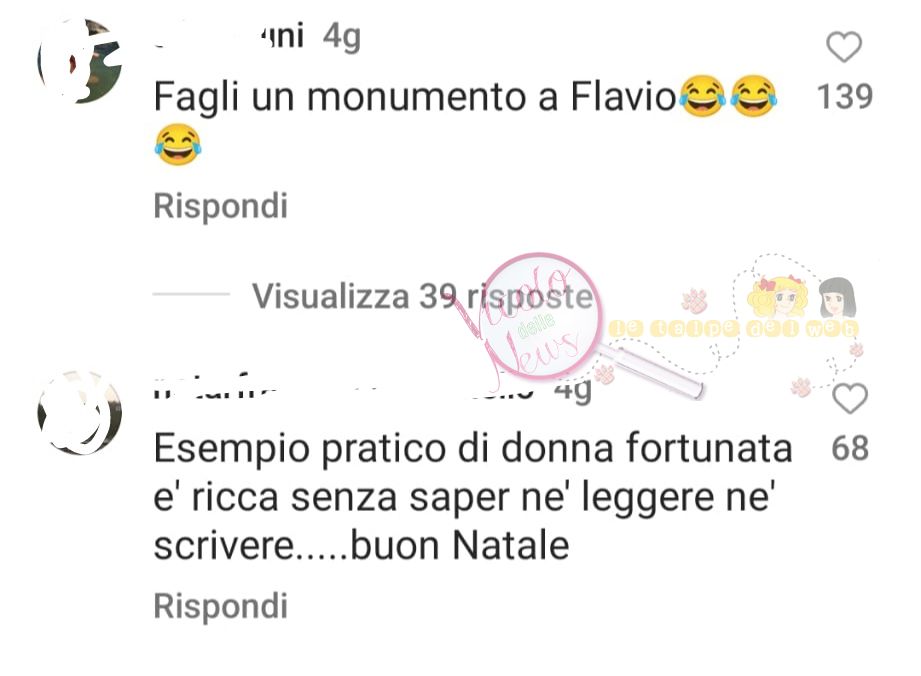Tap the heart on the 'donna fortunata' comment

coord(850,398)
